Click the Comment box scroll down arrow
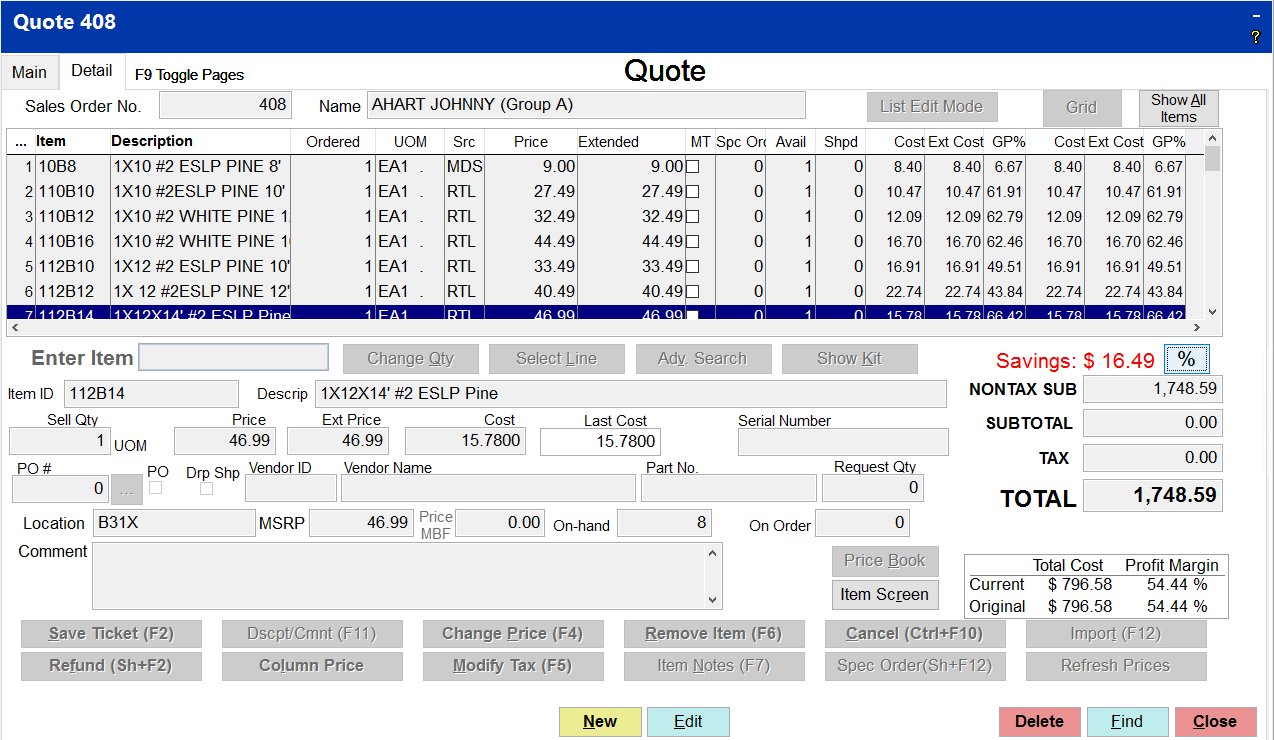Viewport: 1274px width, 740px height. click(714, 600)
